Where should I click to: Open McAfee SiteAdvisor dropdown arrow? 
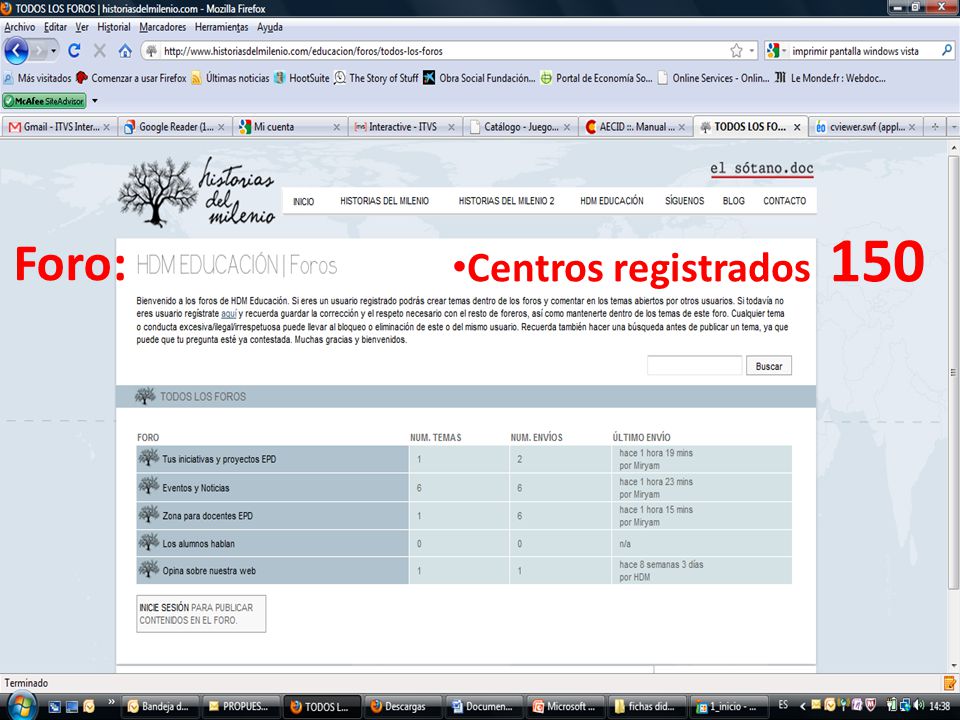point(94,100)
